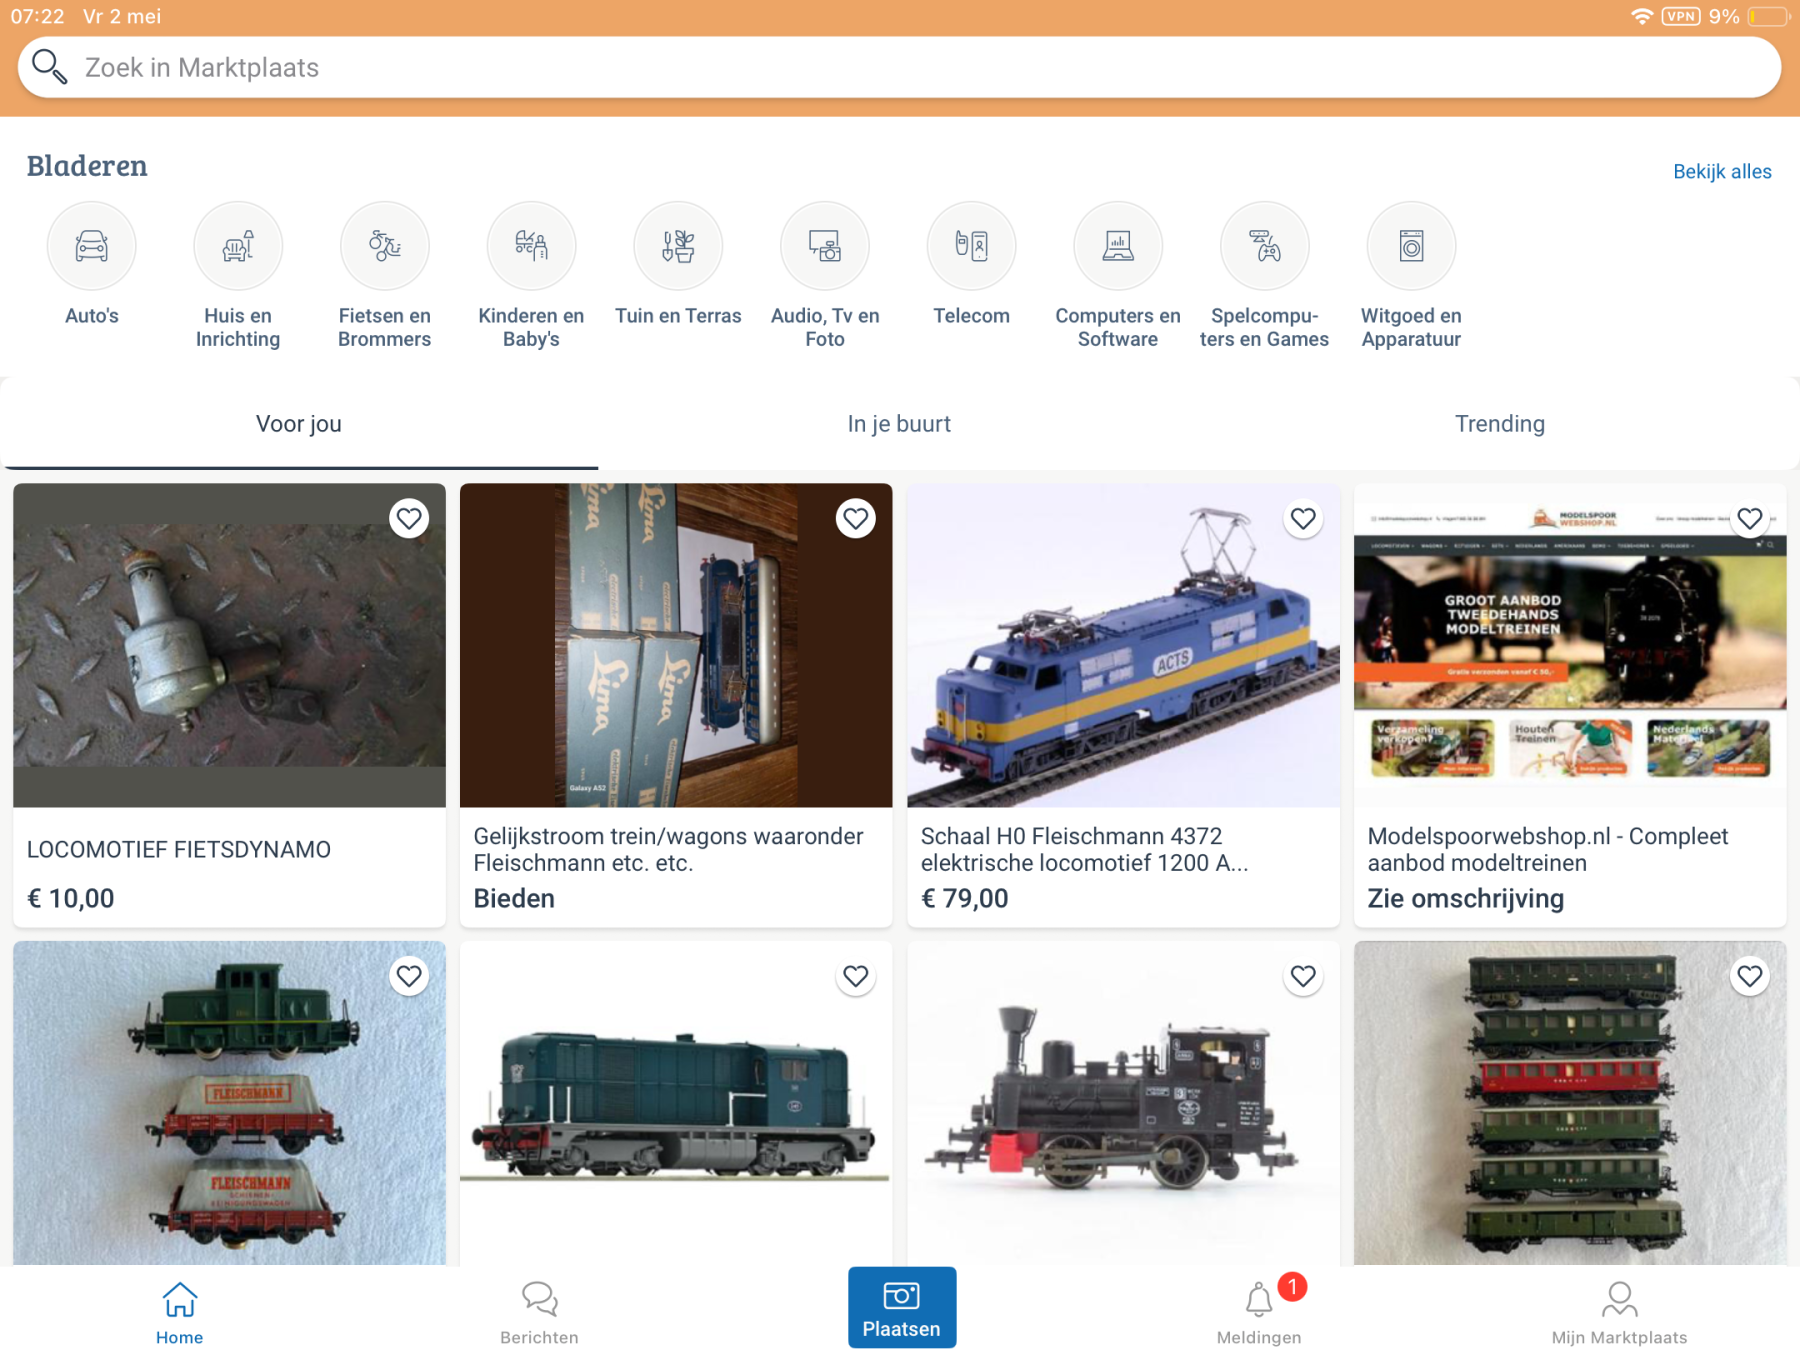
Task: Favorite the black steam locomotive listing
Action: tap(1303, 975)
